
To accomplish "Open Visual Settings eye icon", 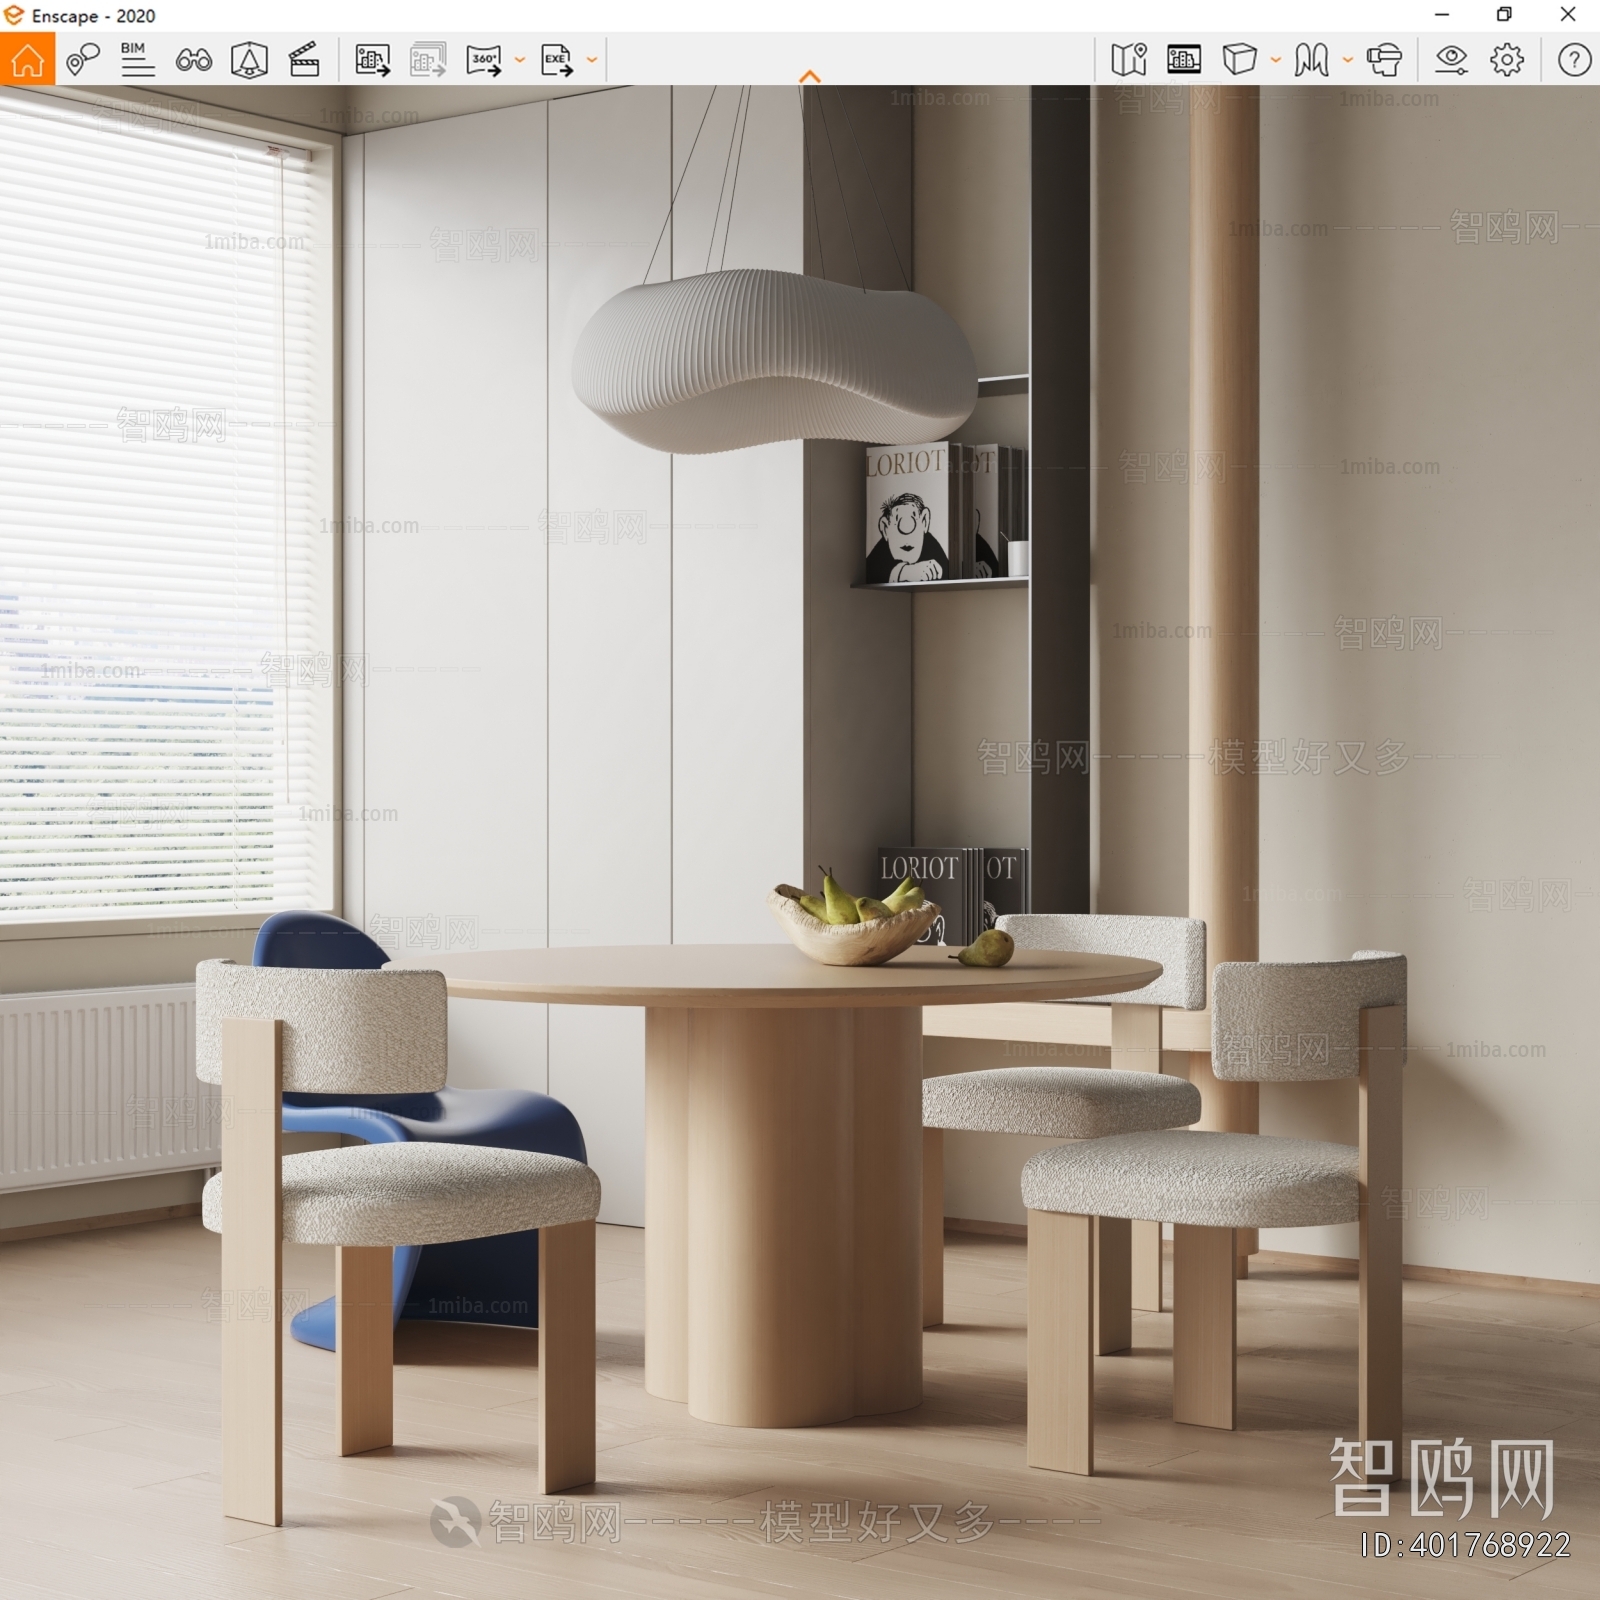I will point(1451,60).
